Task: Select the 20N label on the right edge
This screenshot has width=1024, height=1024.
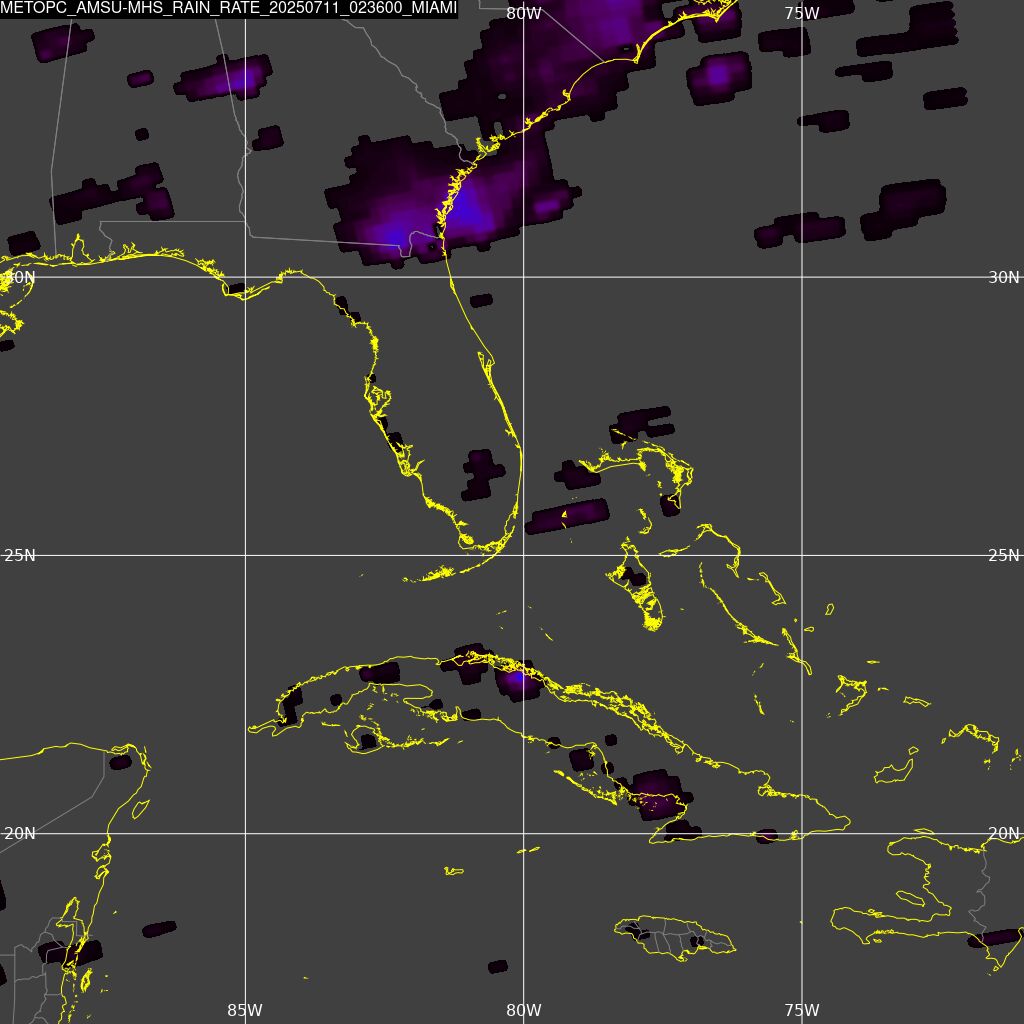Action: pyautogui.click(x=1003, y=833)
